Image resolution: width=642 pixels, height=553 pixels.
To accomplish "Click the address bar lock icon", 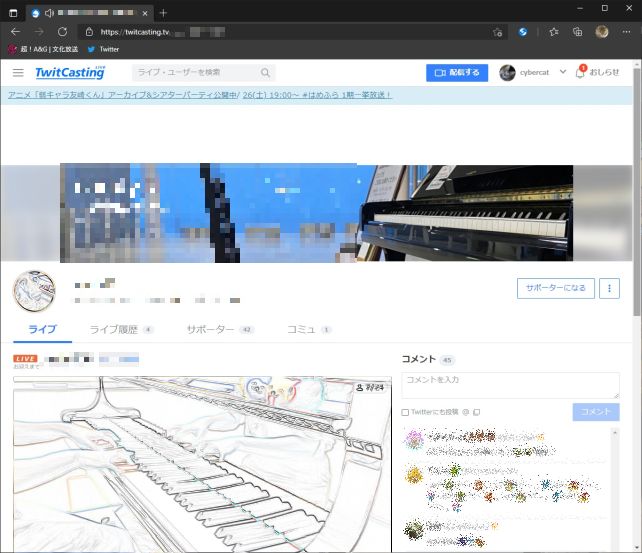I will [89, 32].
